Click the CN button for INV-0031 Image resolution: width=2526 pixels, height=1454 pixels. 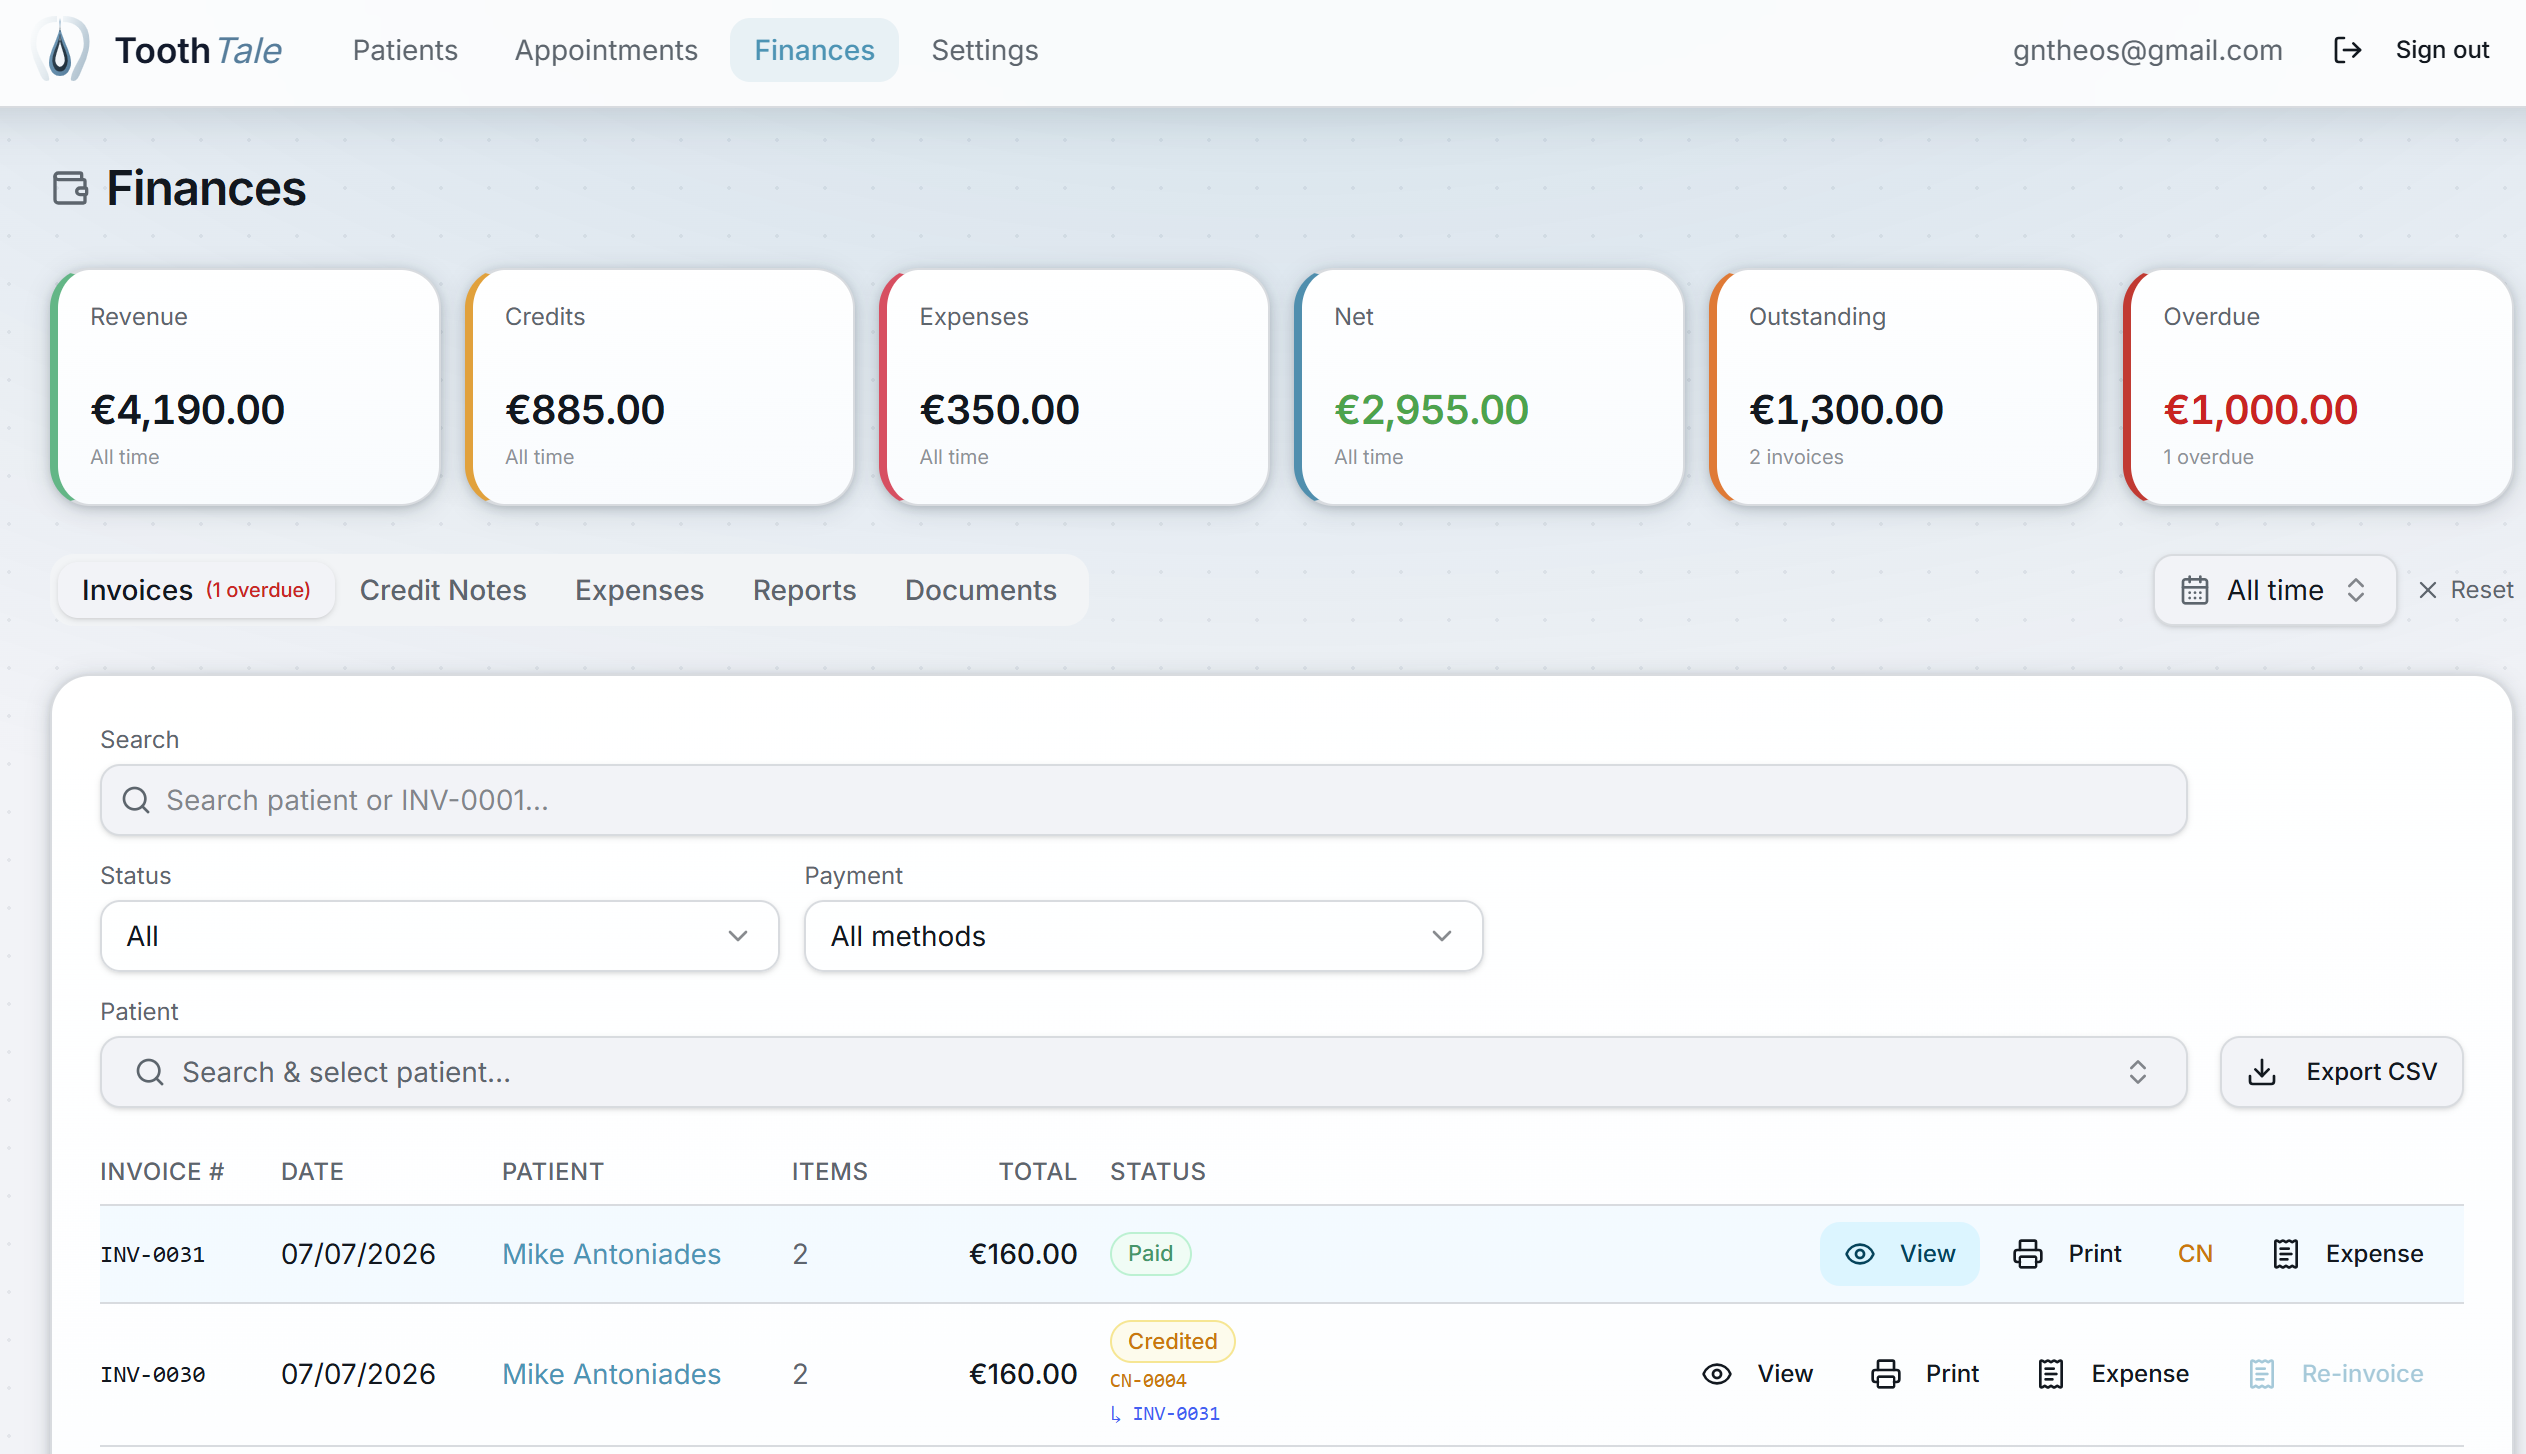(2195, 1254)
